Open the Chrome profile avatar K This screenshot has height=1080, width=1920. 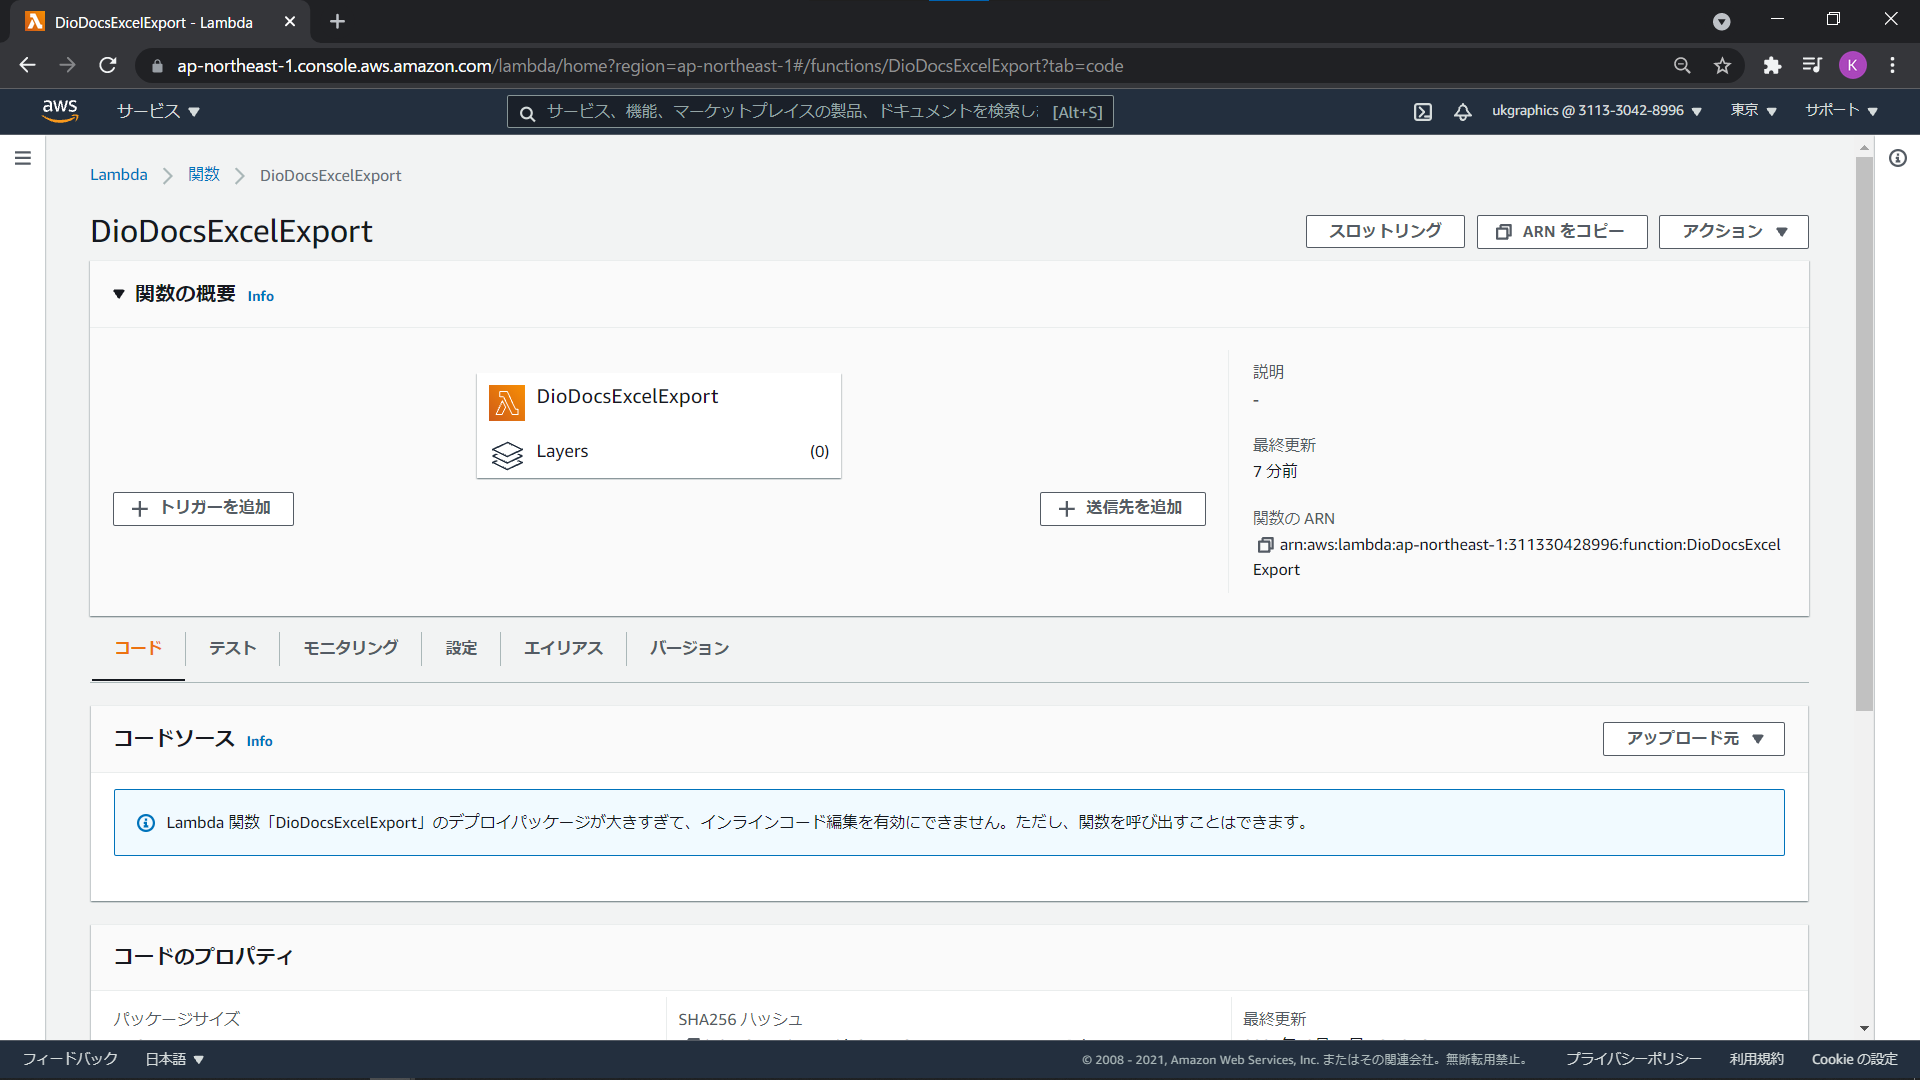click(1852, 66)
